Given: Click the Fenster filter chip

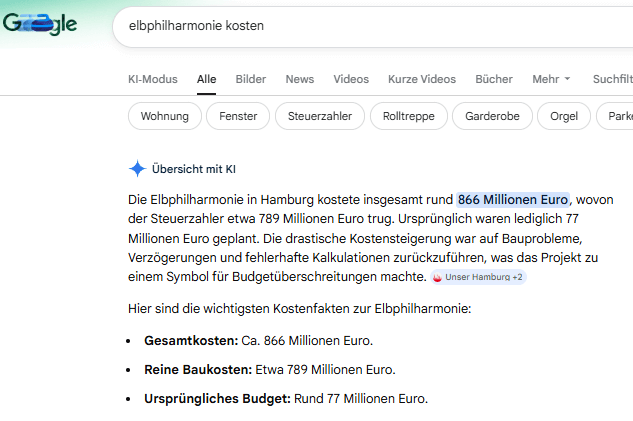Looking at the screenshot, I should point(237,116).
